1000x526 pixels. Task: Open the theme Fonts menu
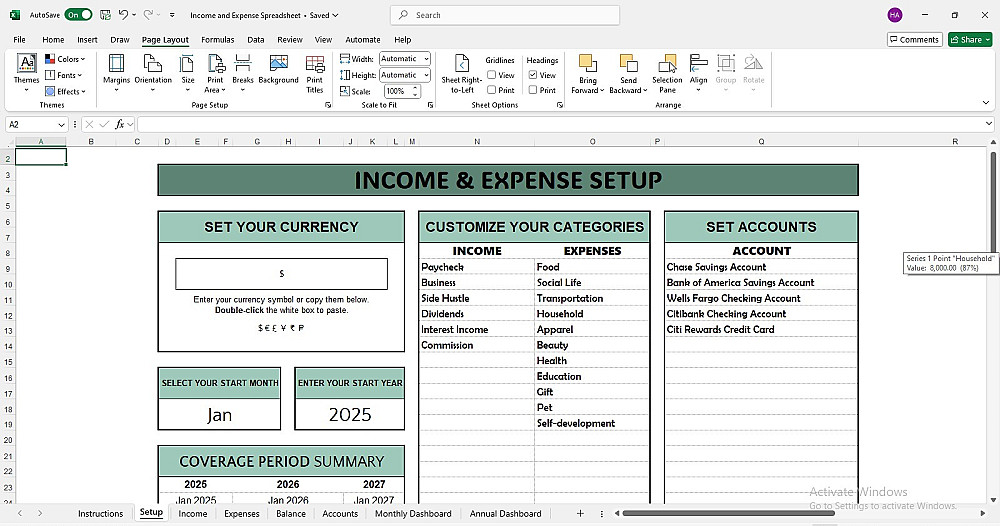pos(64,75)
